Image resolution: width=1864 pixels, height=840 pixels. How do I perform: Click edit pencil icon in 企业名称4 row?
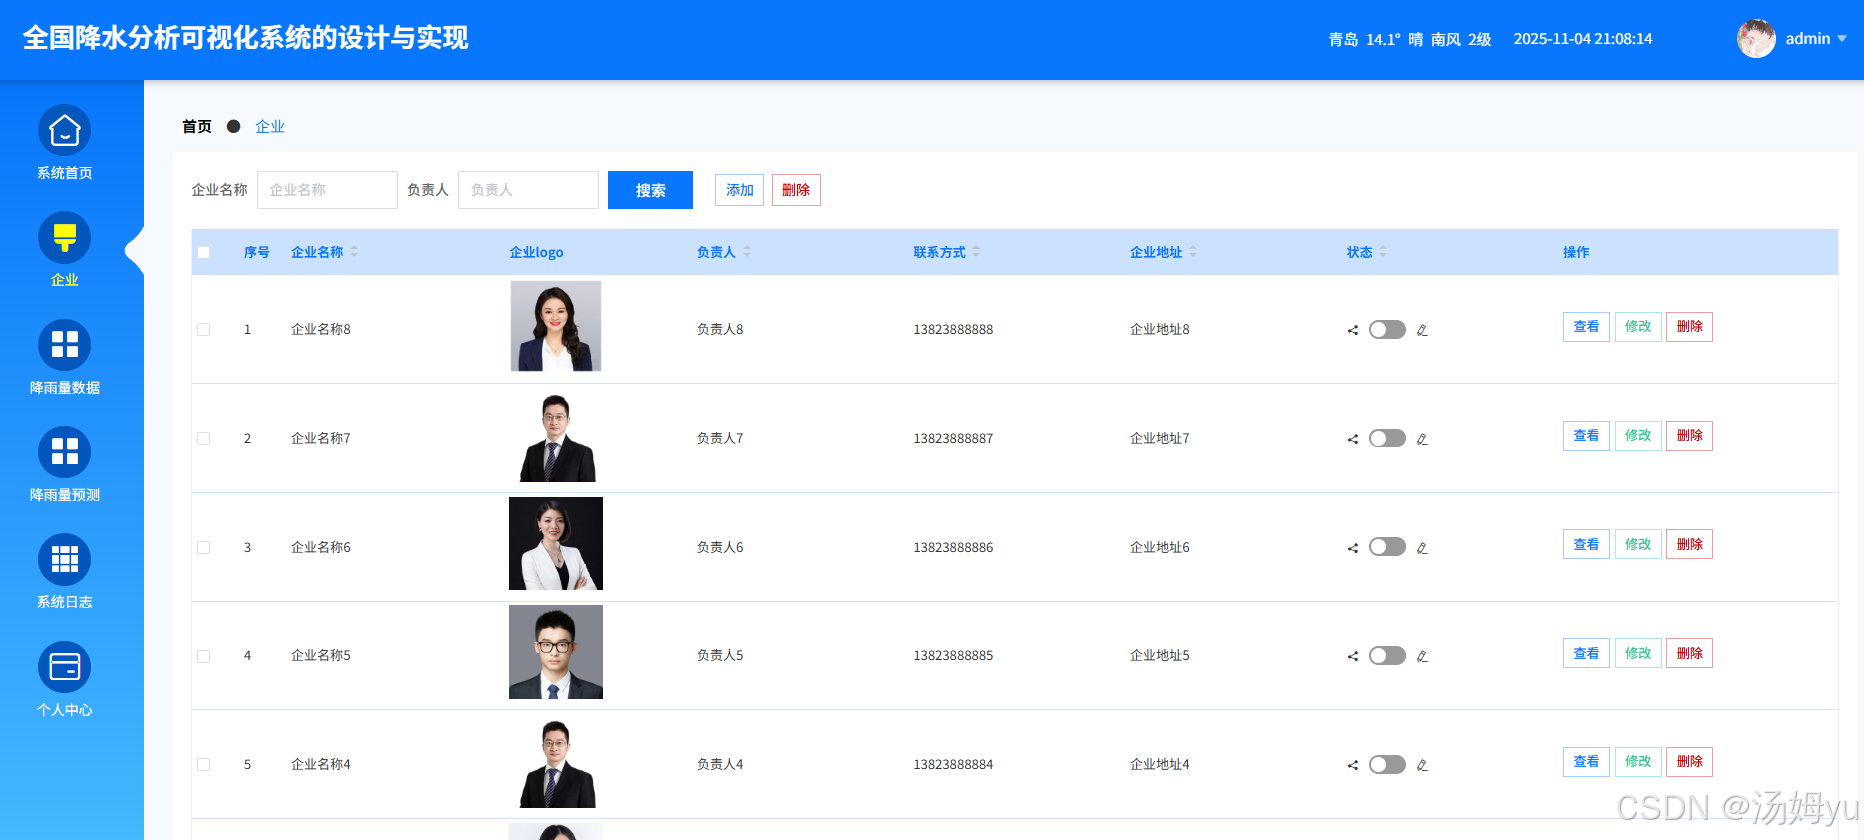point(1422,765)
